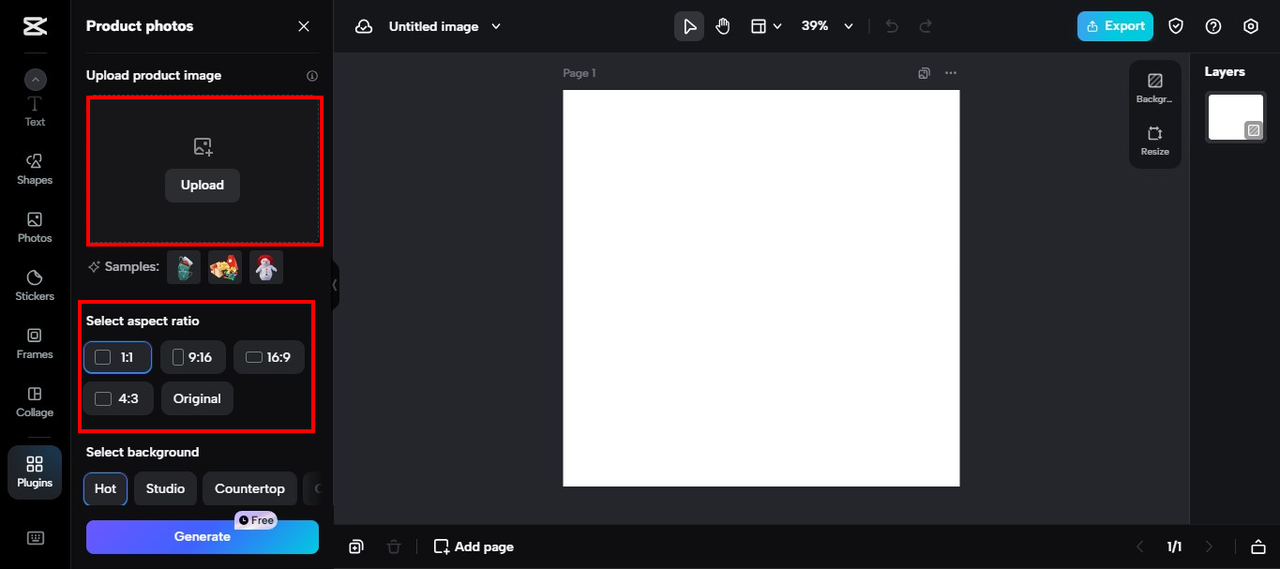Select the Original aspect ratio
Viewport: 1280px width, 569px height.
pyautogui.click(x=197, y=398)
